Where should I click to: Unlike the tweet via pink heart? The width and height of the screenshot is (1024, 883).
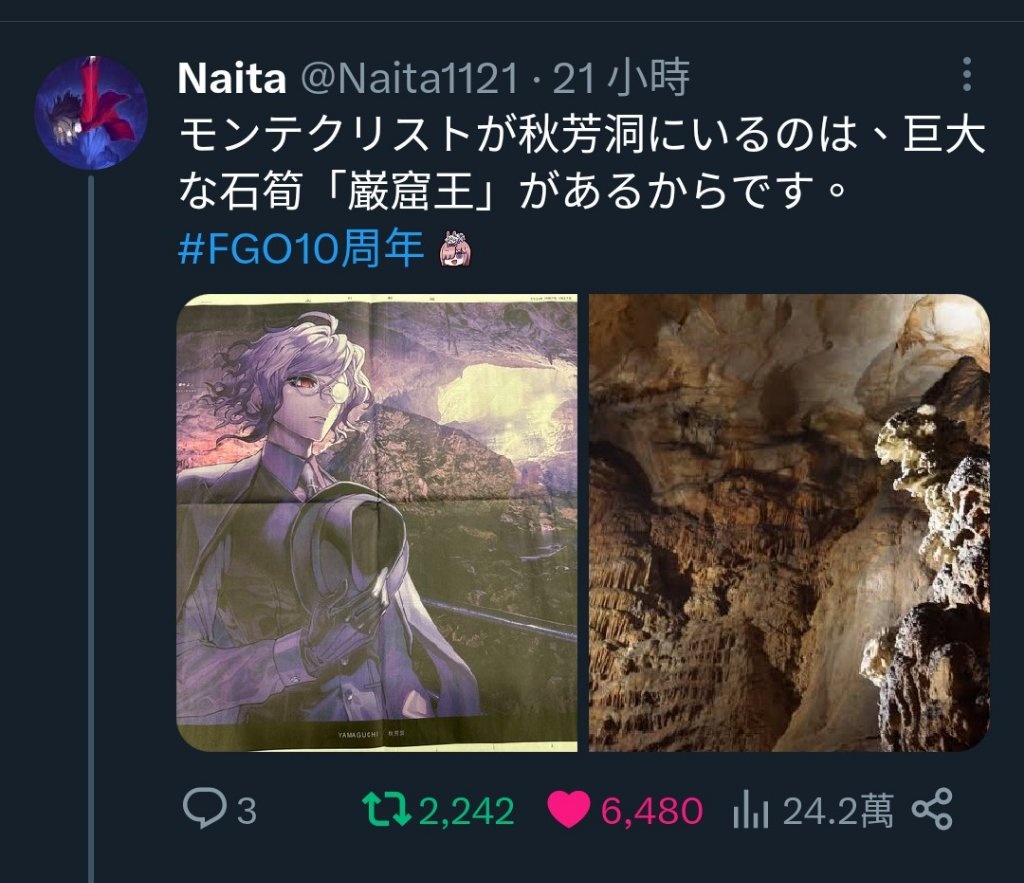(569, 810)
